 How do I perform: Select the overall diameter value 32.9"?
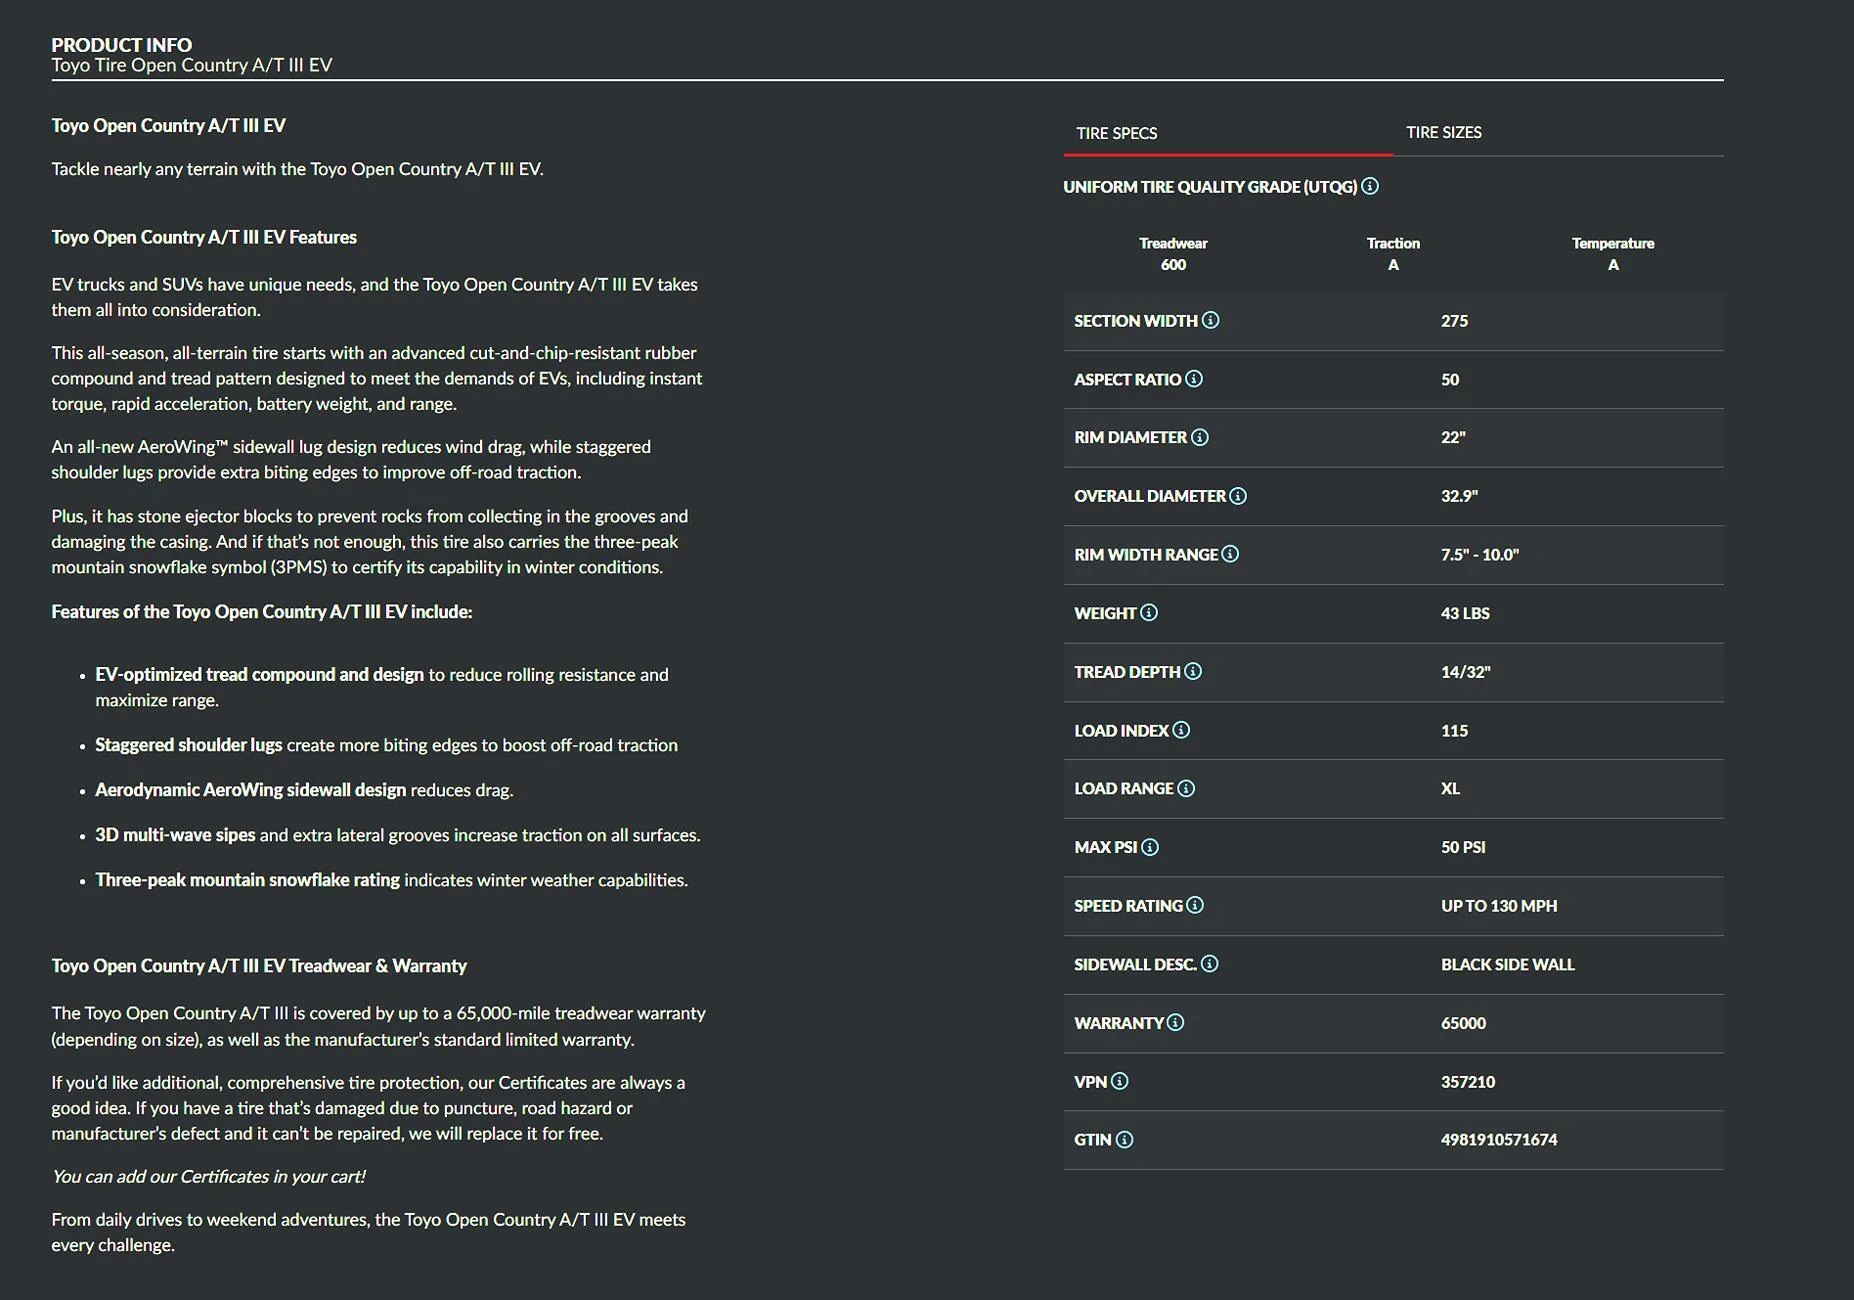tap(1459, 496)
